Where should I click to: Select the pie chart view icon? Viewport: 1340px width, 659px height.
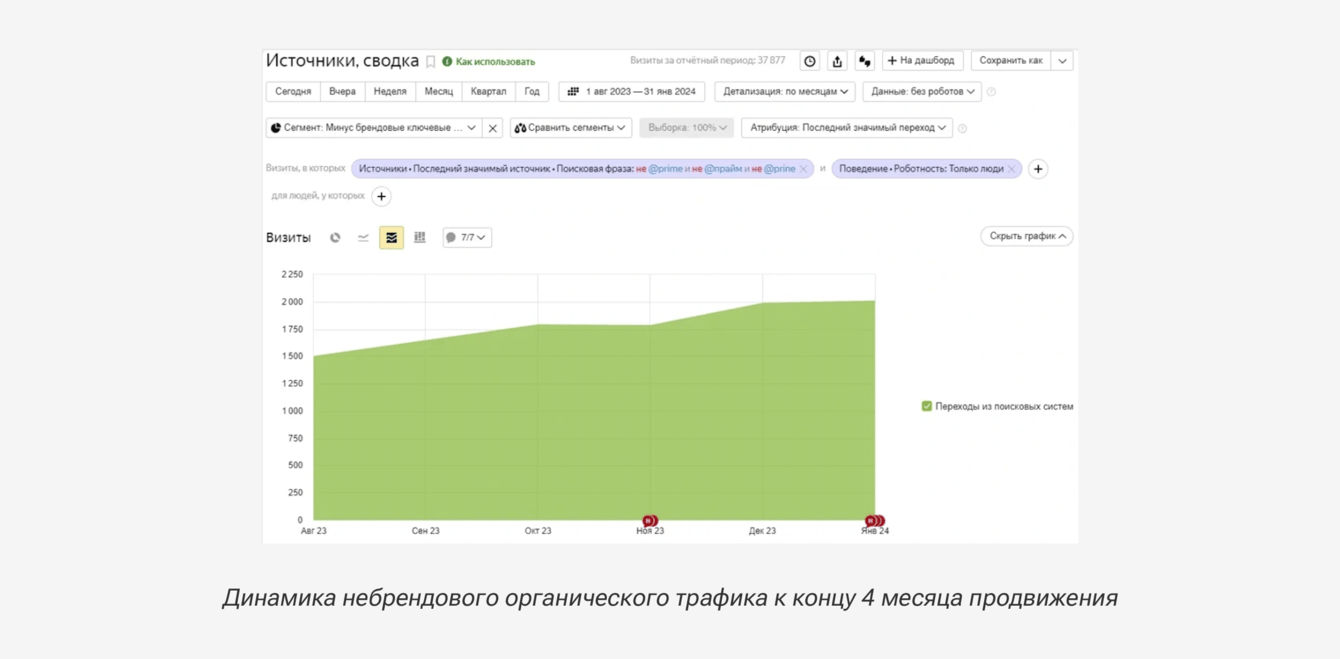pyautogui.click(x=335, y=238)
